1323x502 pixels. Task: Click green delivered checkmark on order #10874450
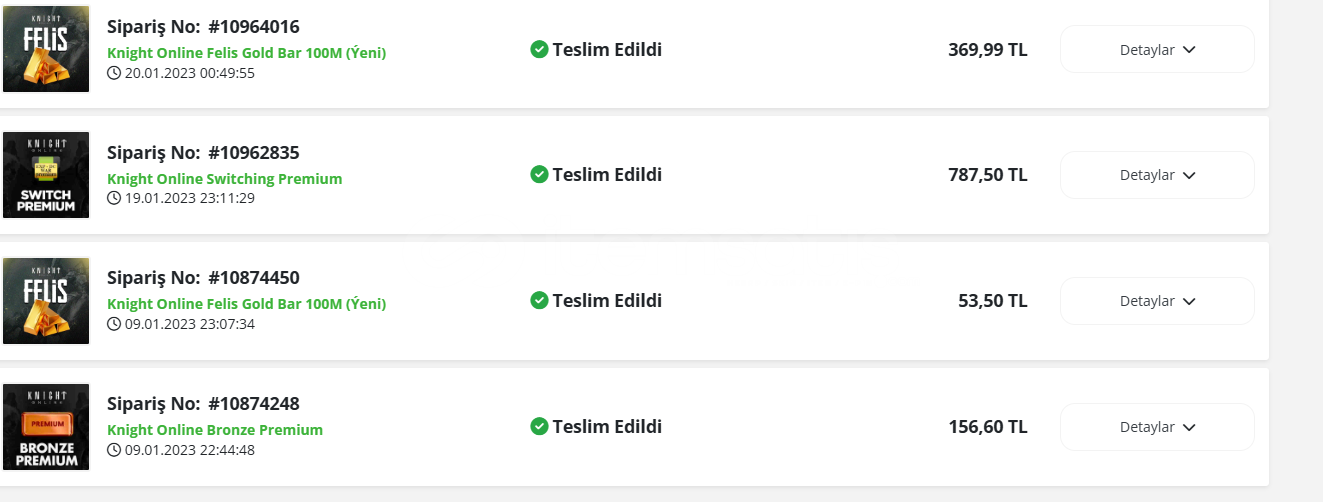(x=539, y=301)
